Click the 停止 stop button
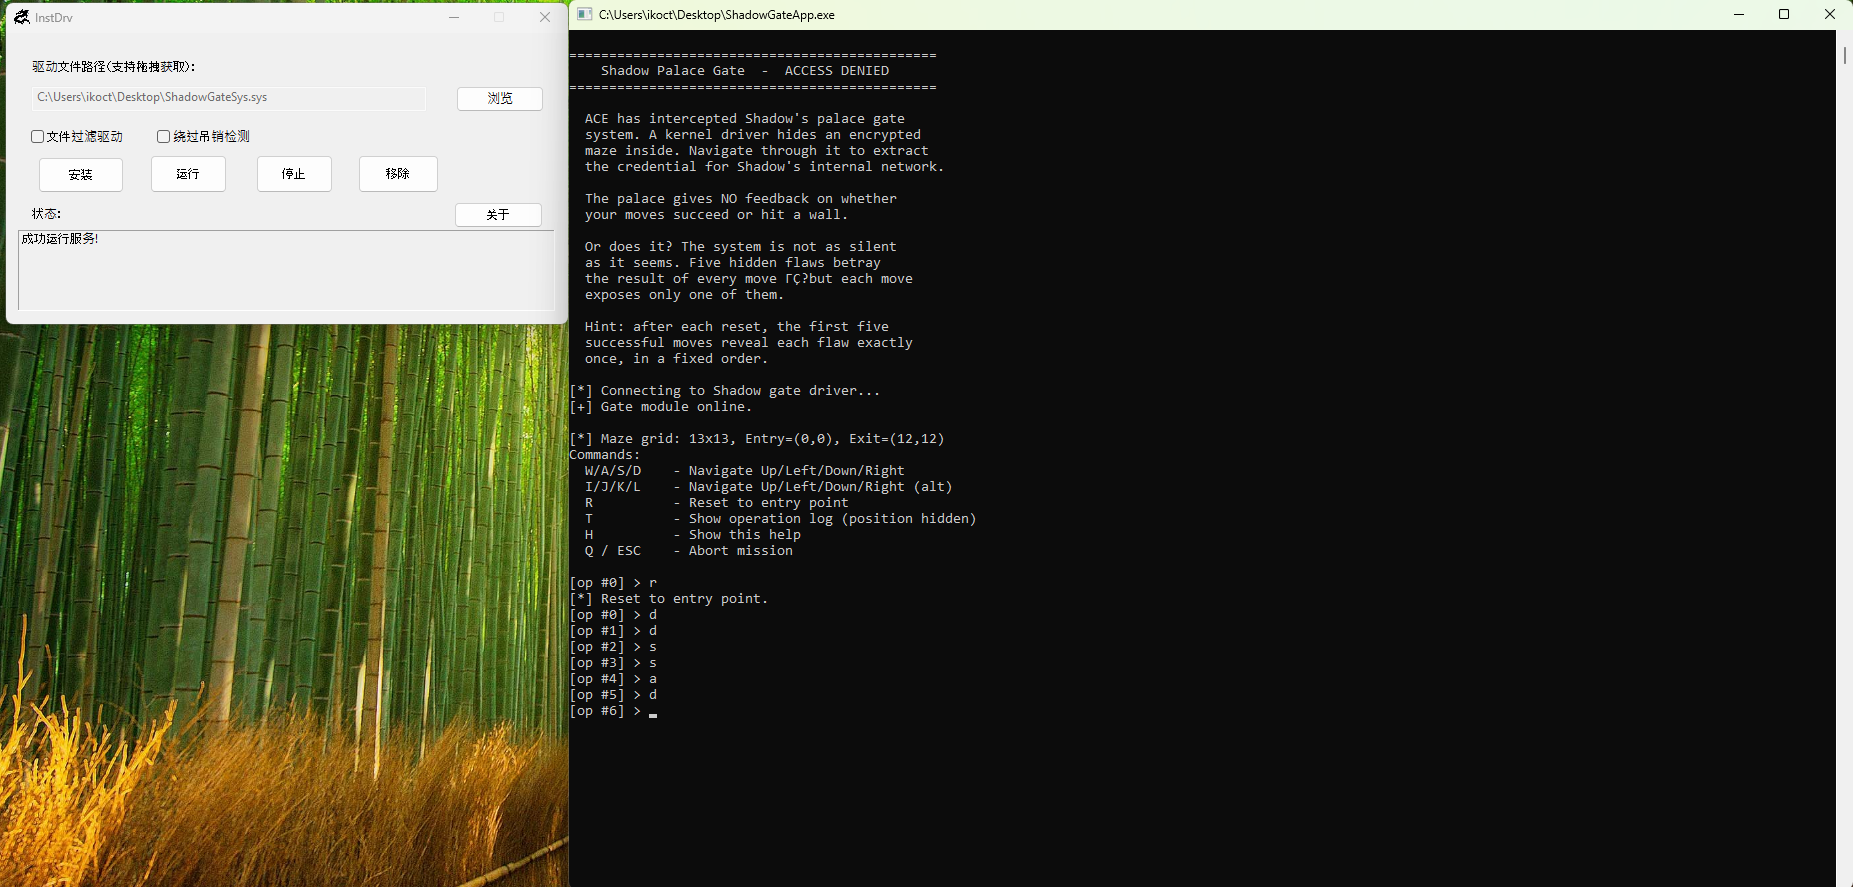 (x=294, y=174)
